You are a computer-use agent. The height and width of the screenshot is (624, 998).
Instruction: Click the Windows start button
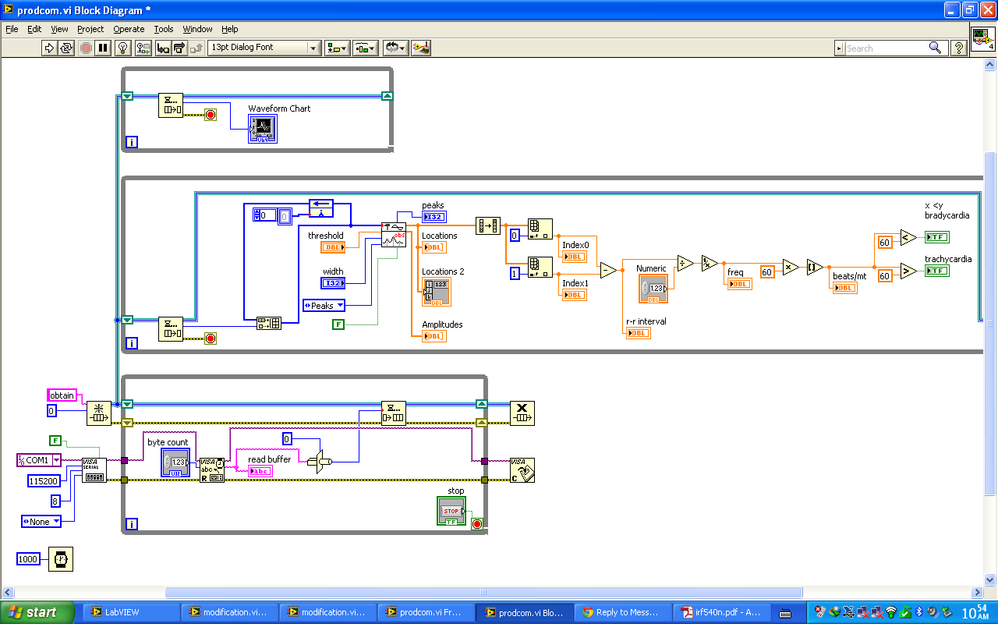pyautogui.click(x=37, y=613)
